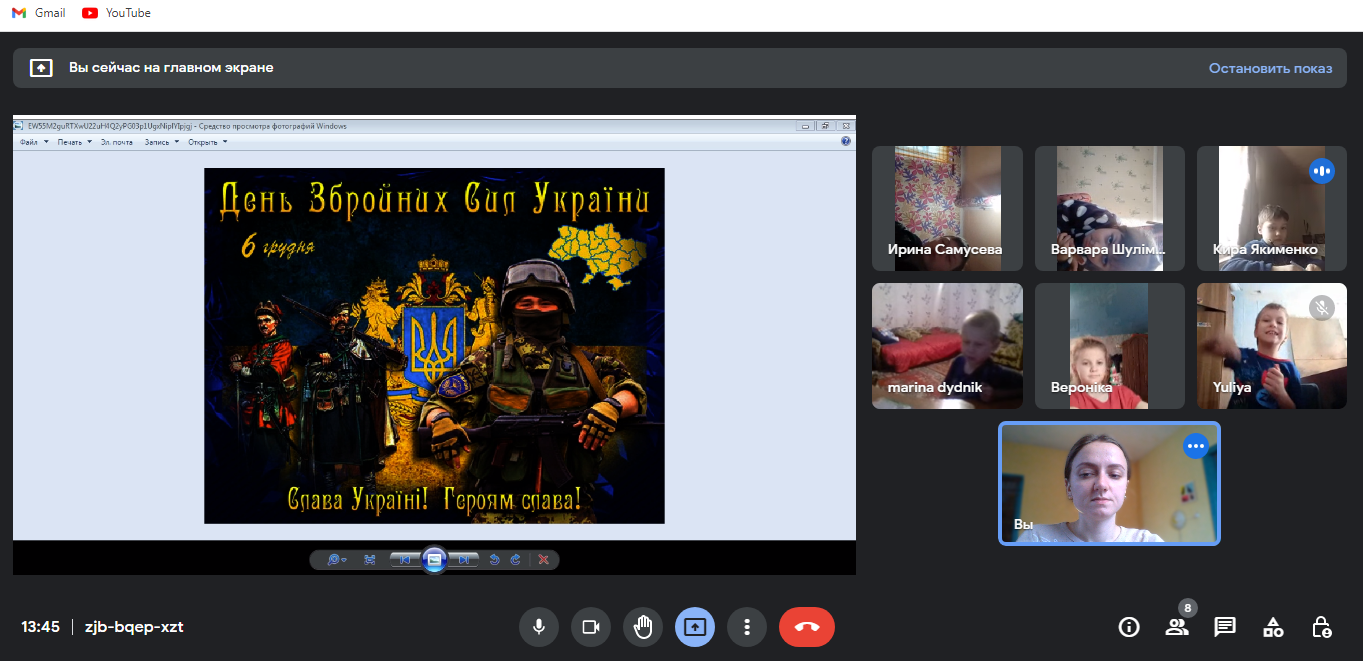
Task: Minimize the Photo Viewer window
Action: (x=805, y=126)
